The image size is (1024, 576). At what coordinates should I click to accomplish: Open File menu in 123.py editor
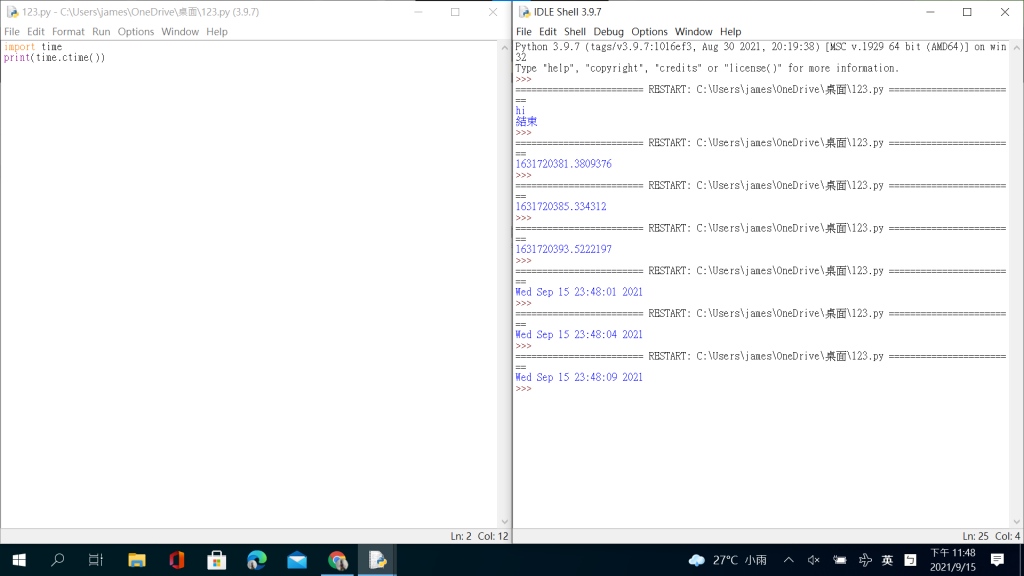12,31
